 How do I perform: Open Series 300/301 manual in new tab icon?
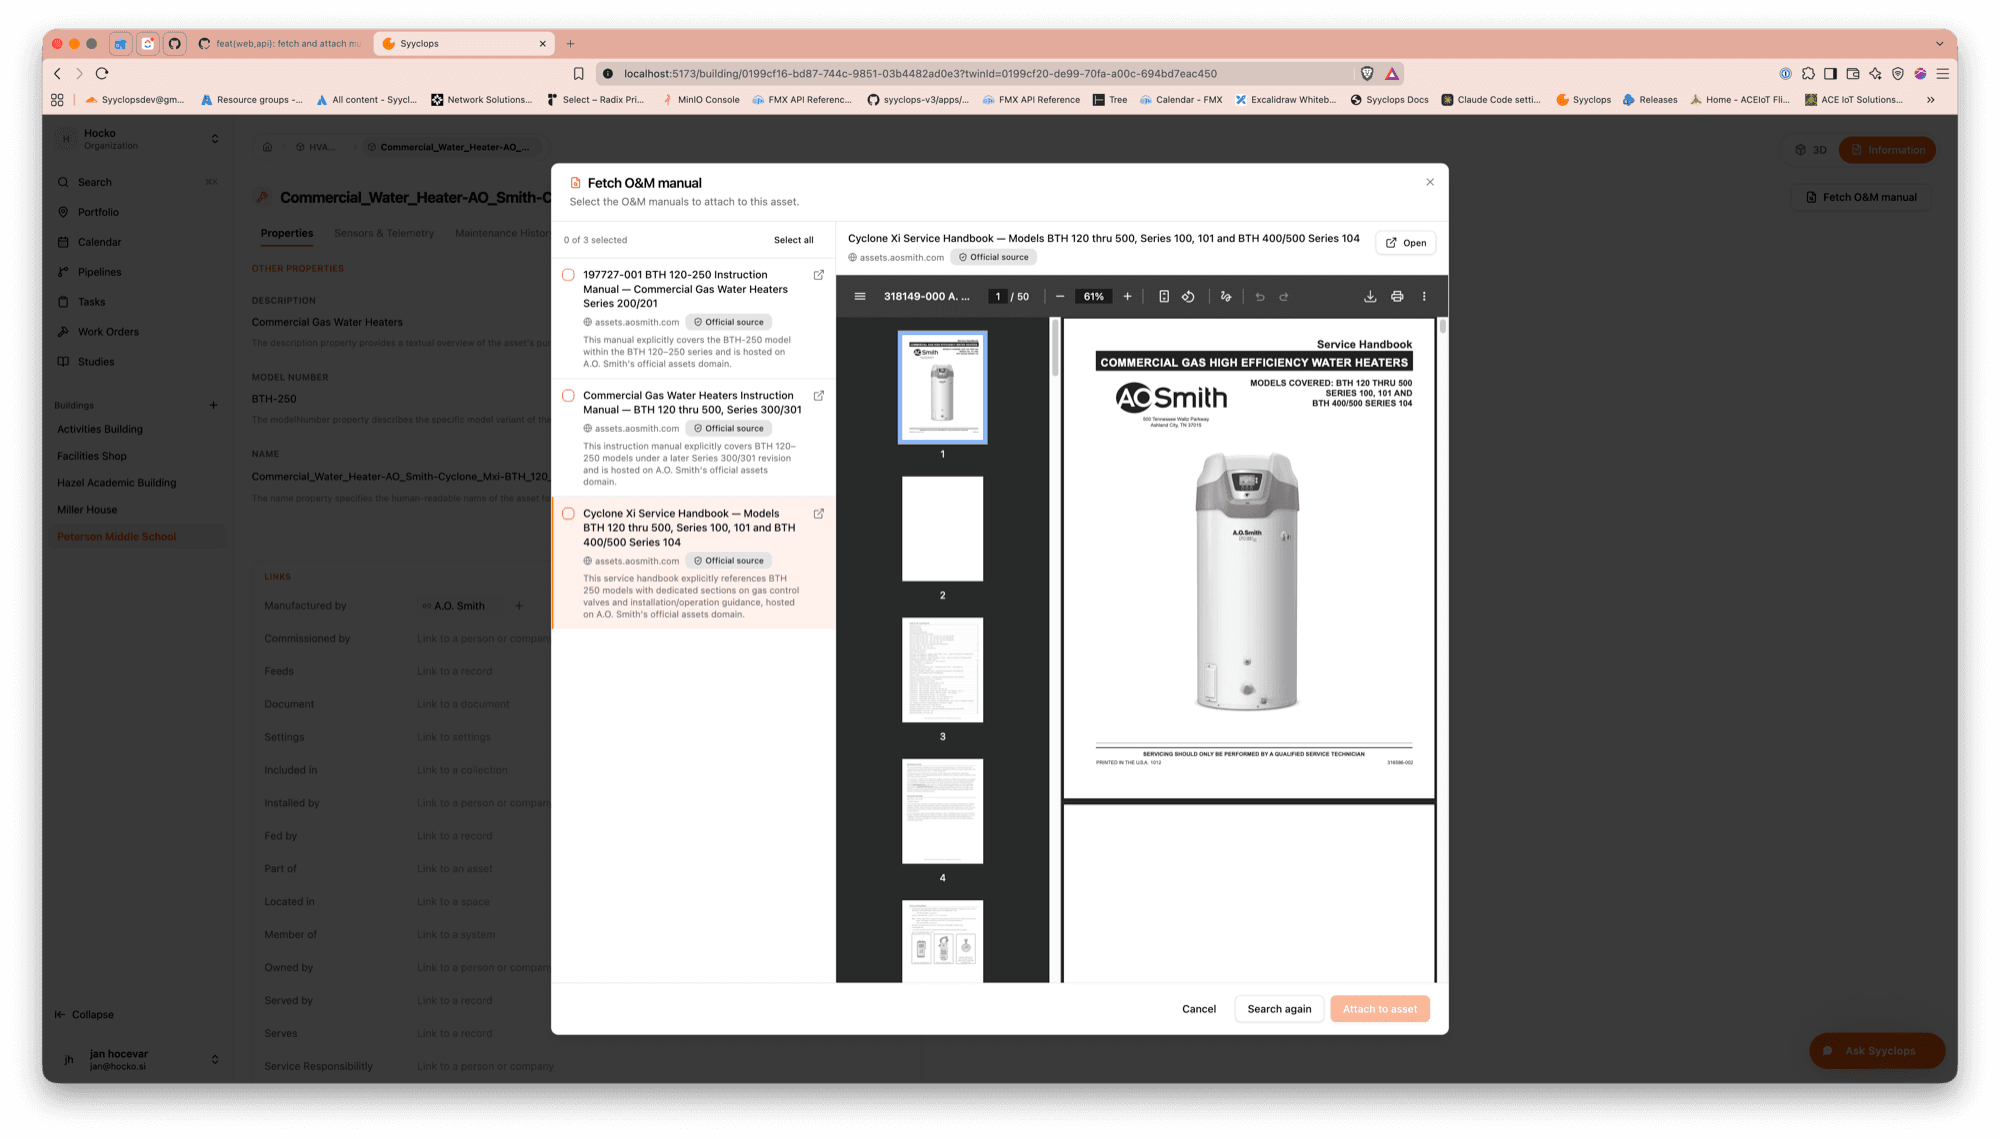(819, 396)
